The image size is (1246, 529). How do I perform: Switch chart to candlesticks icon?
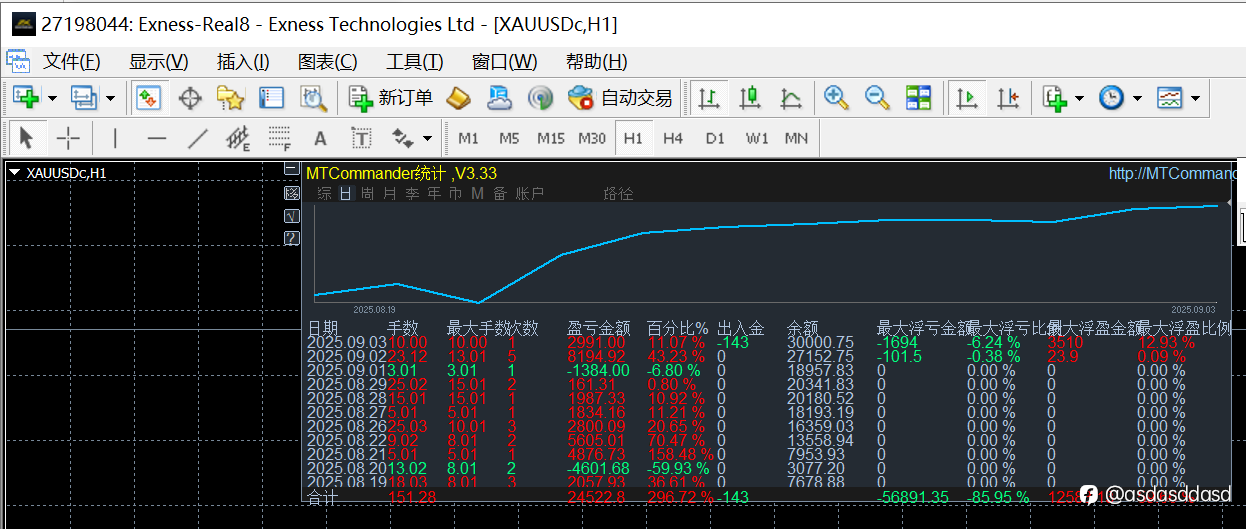(750, 98)
